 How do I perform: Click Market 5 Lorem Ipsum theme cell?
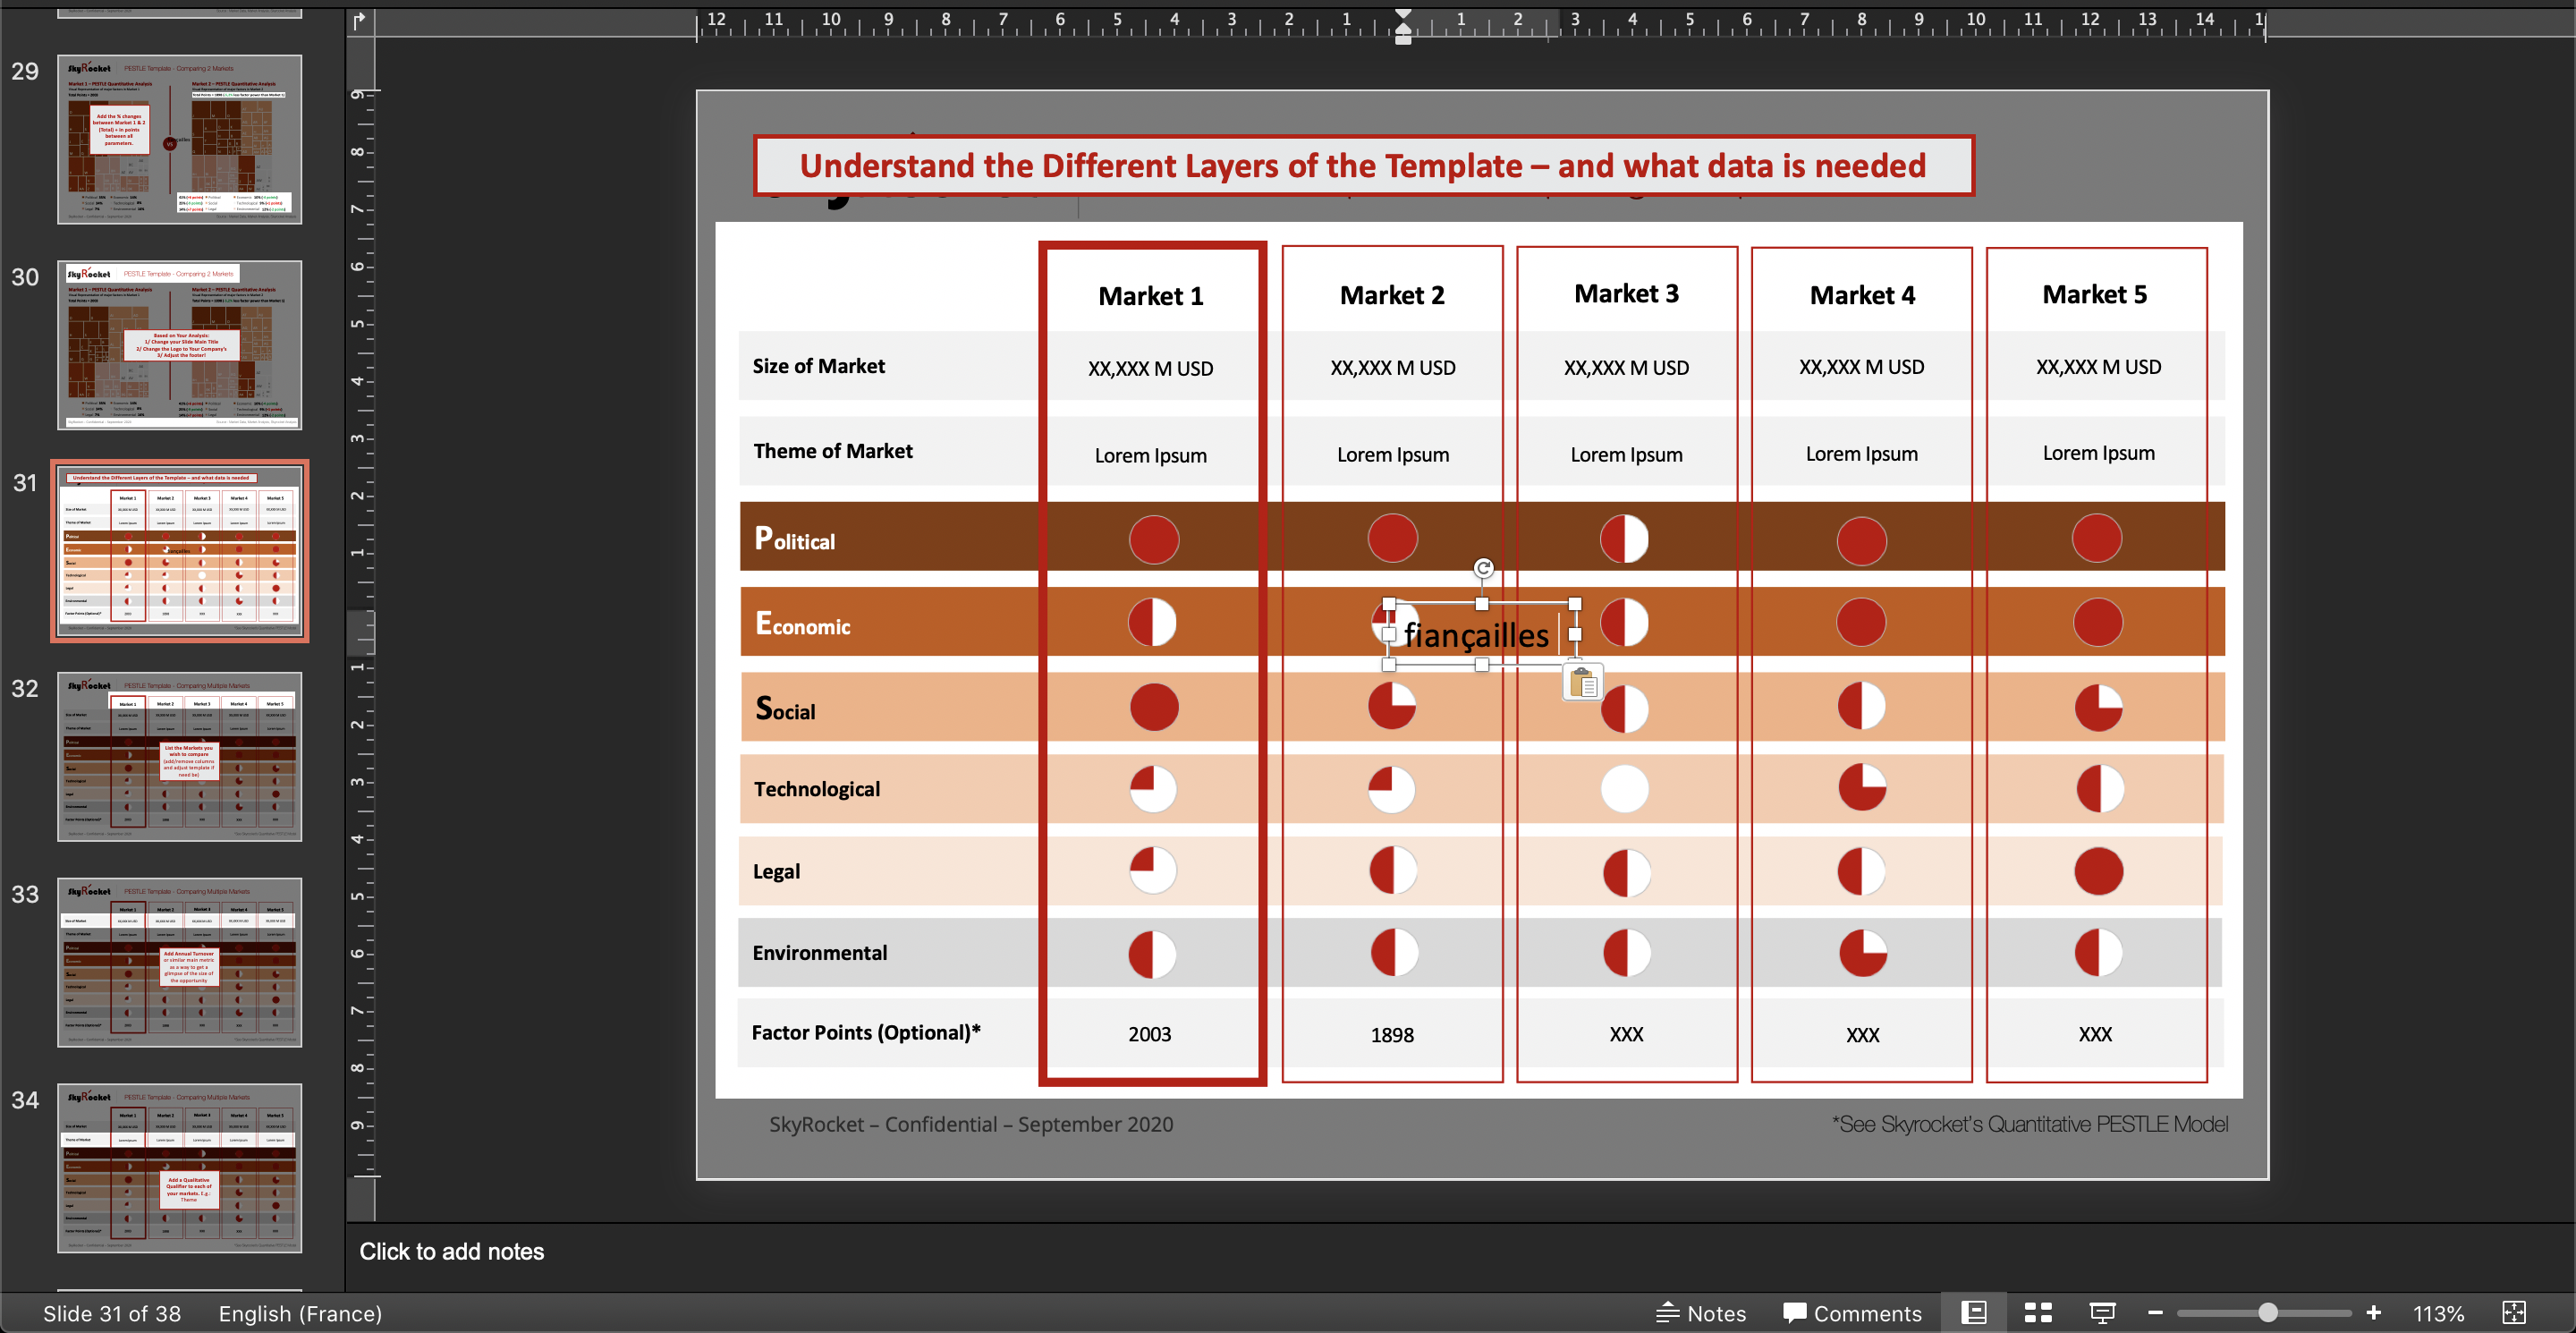pos(2099,453)
